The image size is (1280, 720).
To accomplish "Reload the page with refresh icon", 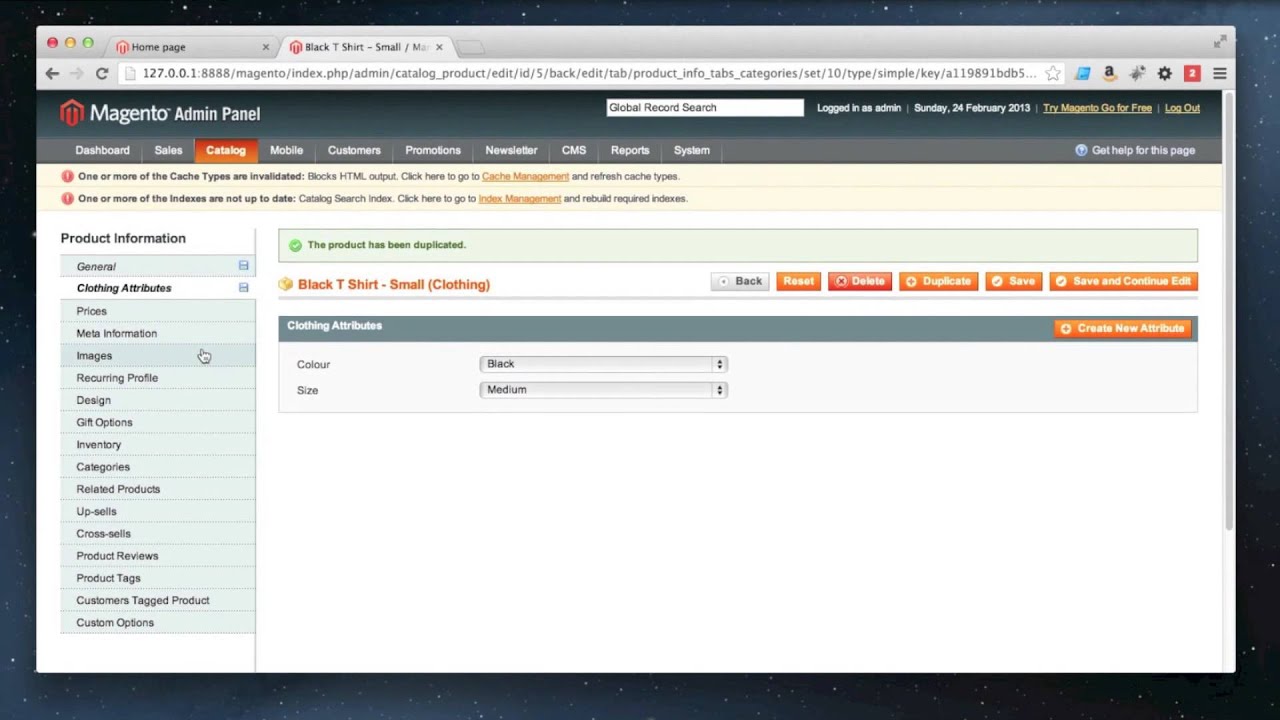I will 102,73.
